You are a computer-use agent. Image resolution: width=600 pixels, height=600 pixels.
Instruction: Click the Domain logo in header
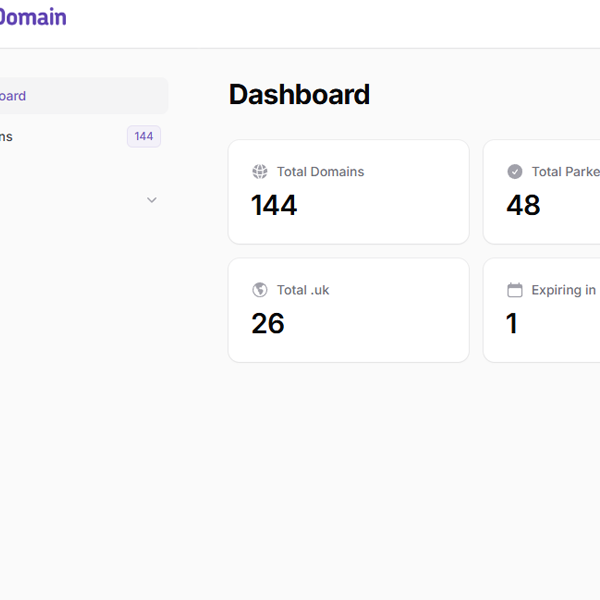(33, 17)
